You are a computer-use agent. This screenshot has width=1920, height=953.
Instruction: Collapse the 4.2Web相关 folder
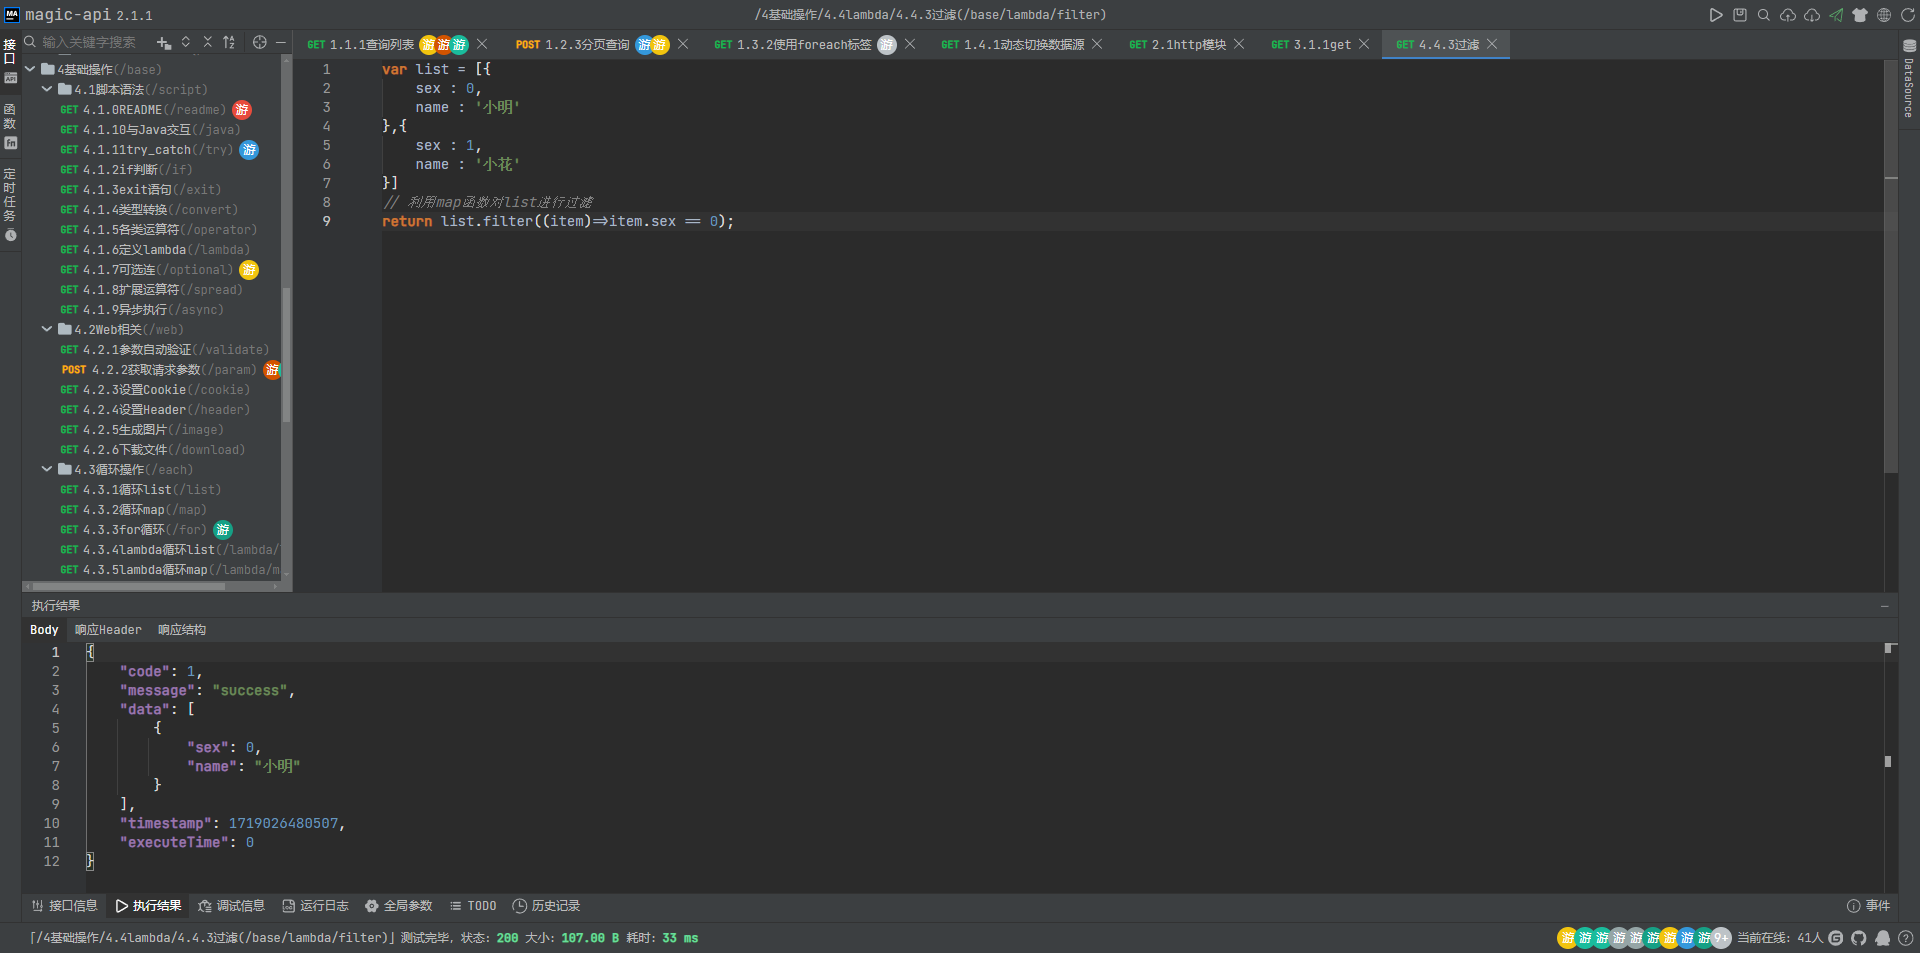click(47, 329)
